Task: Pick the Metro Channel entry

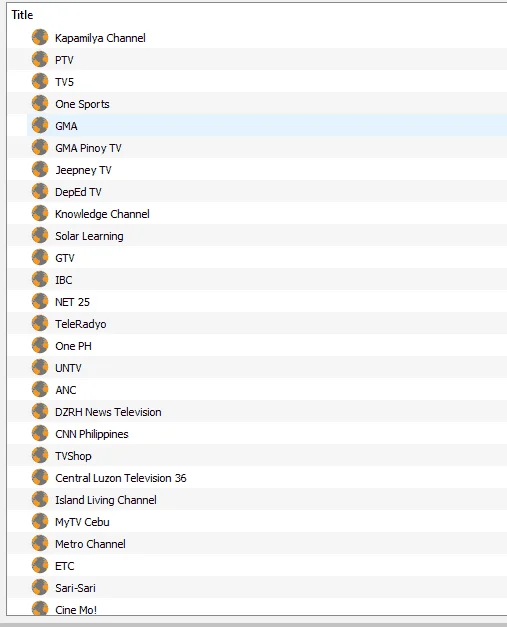Action: point(90,544)
